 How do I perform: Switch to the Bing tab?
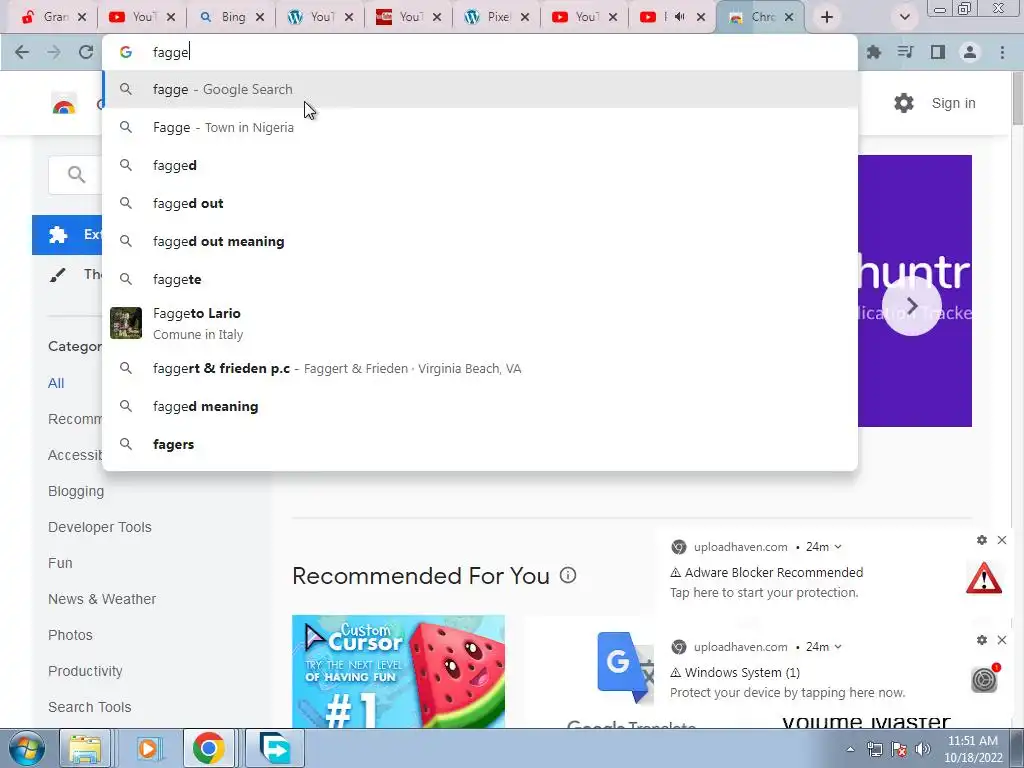(232, 17)
